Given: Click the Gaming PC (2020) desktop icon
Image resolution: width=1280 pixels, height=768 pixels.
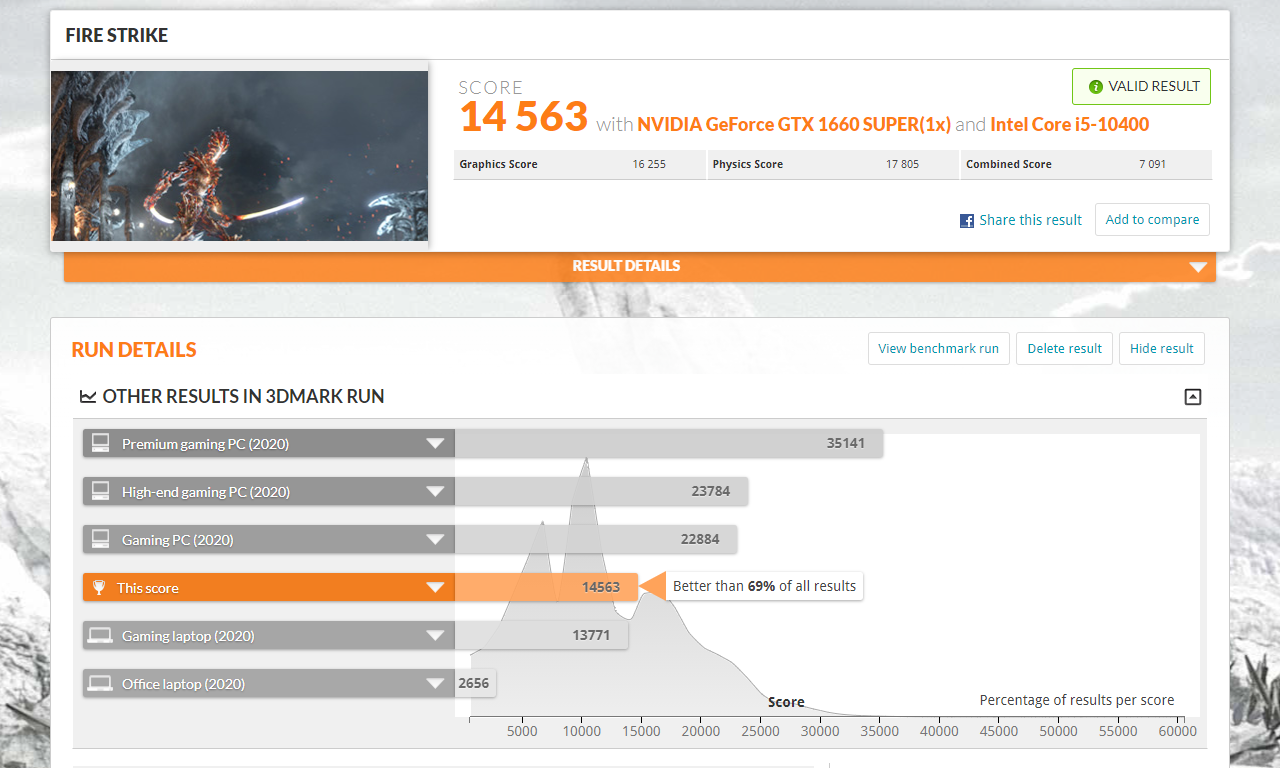Looking at the screenshot, I should pyautogui.click(x=100, y=539).
